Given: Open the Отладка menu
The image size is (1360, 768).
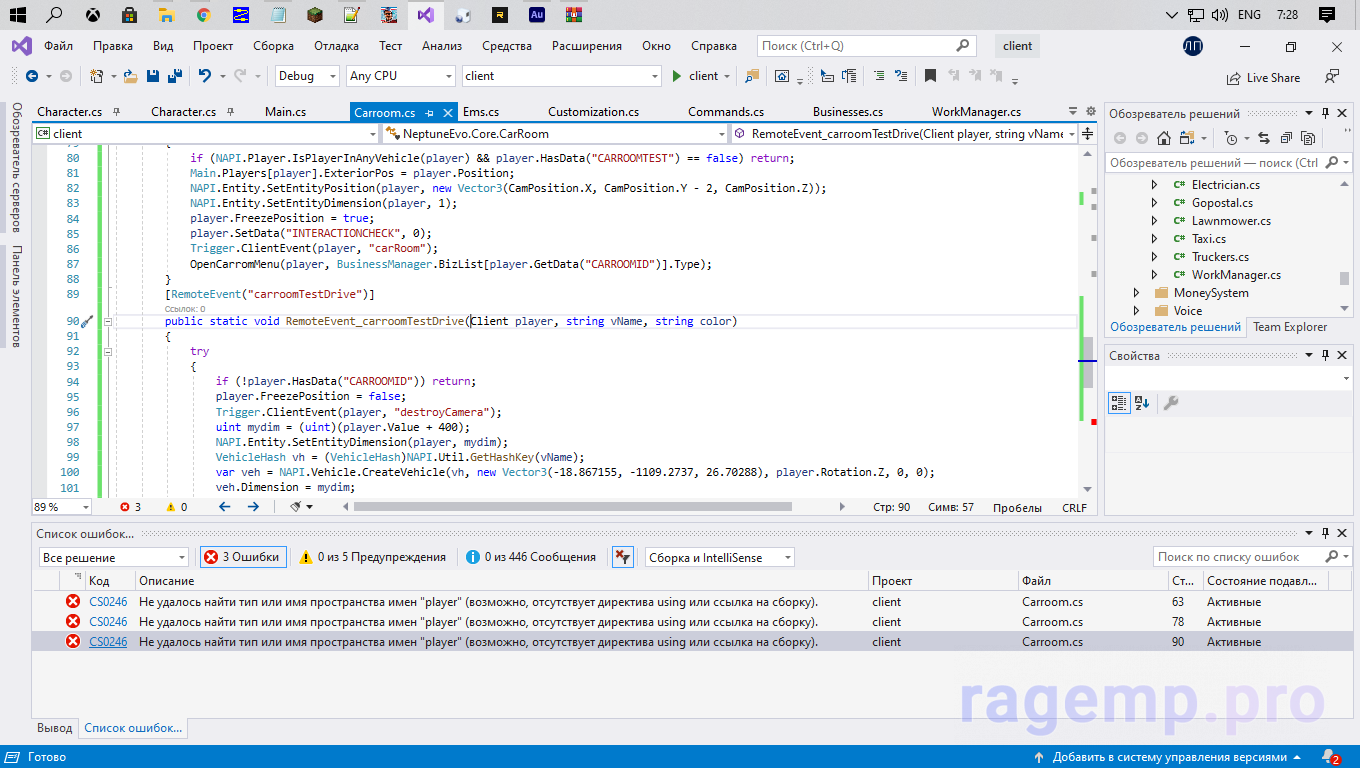Looking at the screenshot, I should (336, 46).
